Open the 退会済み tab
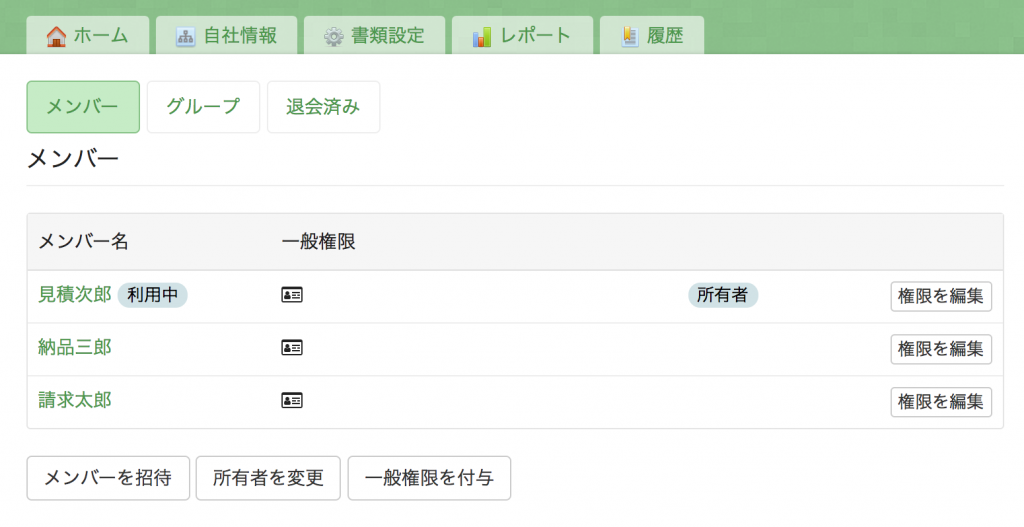This screenshot has height=527, width=1024. [x=323, y=107]
